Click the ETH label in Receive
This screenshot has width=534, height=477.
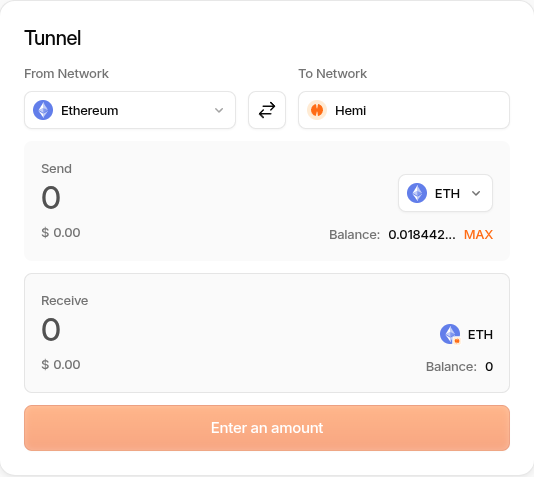[x=480, y=335]
